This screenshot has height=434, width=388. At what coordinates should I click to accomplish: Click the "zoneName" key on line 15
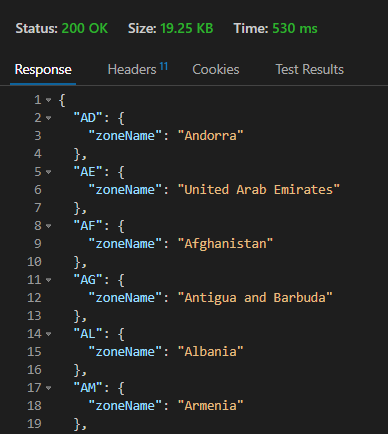(x=125, y=352)
